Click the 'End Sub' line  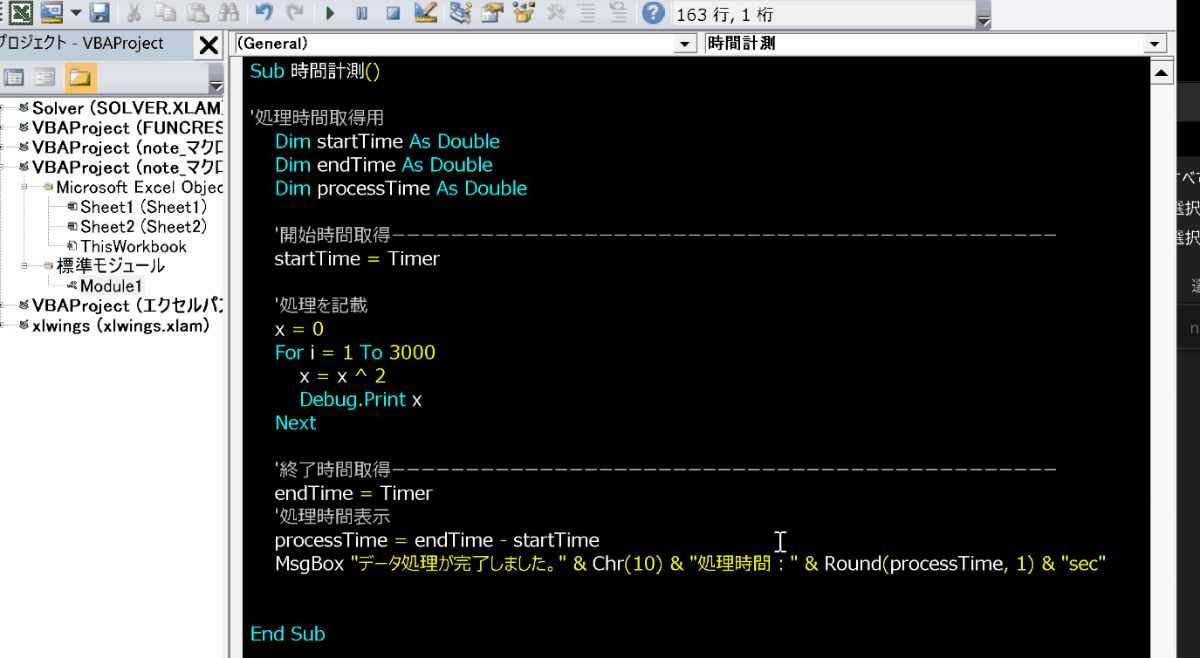coord(287,634)
